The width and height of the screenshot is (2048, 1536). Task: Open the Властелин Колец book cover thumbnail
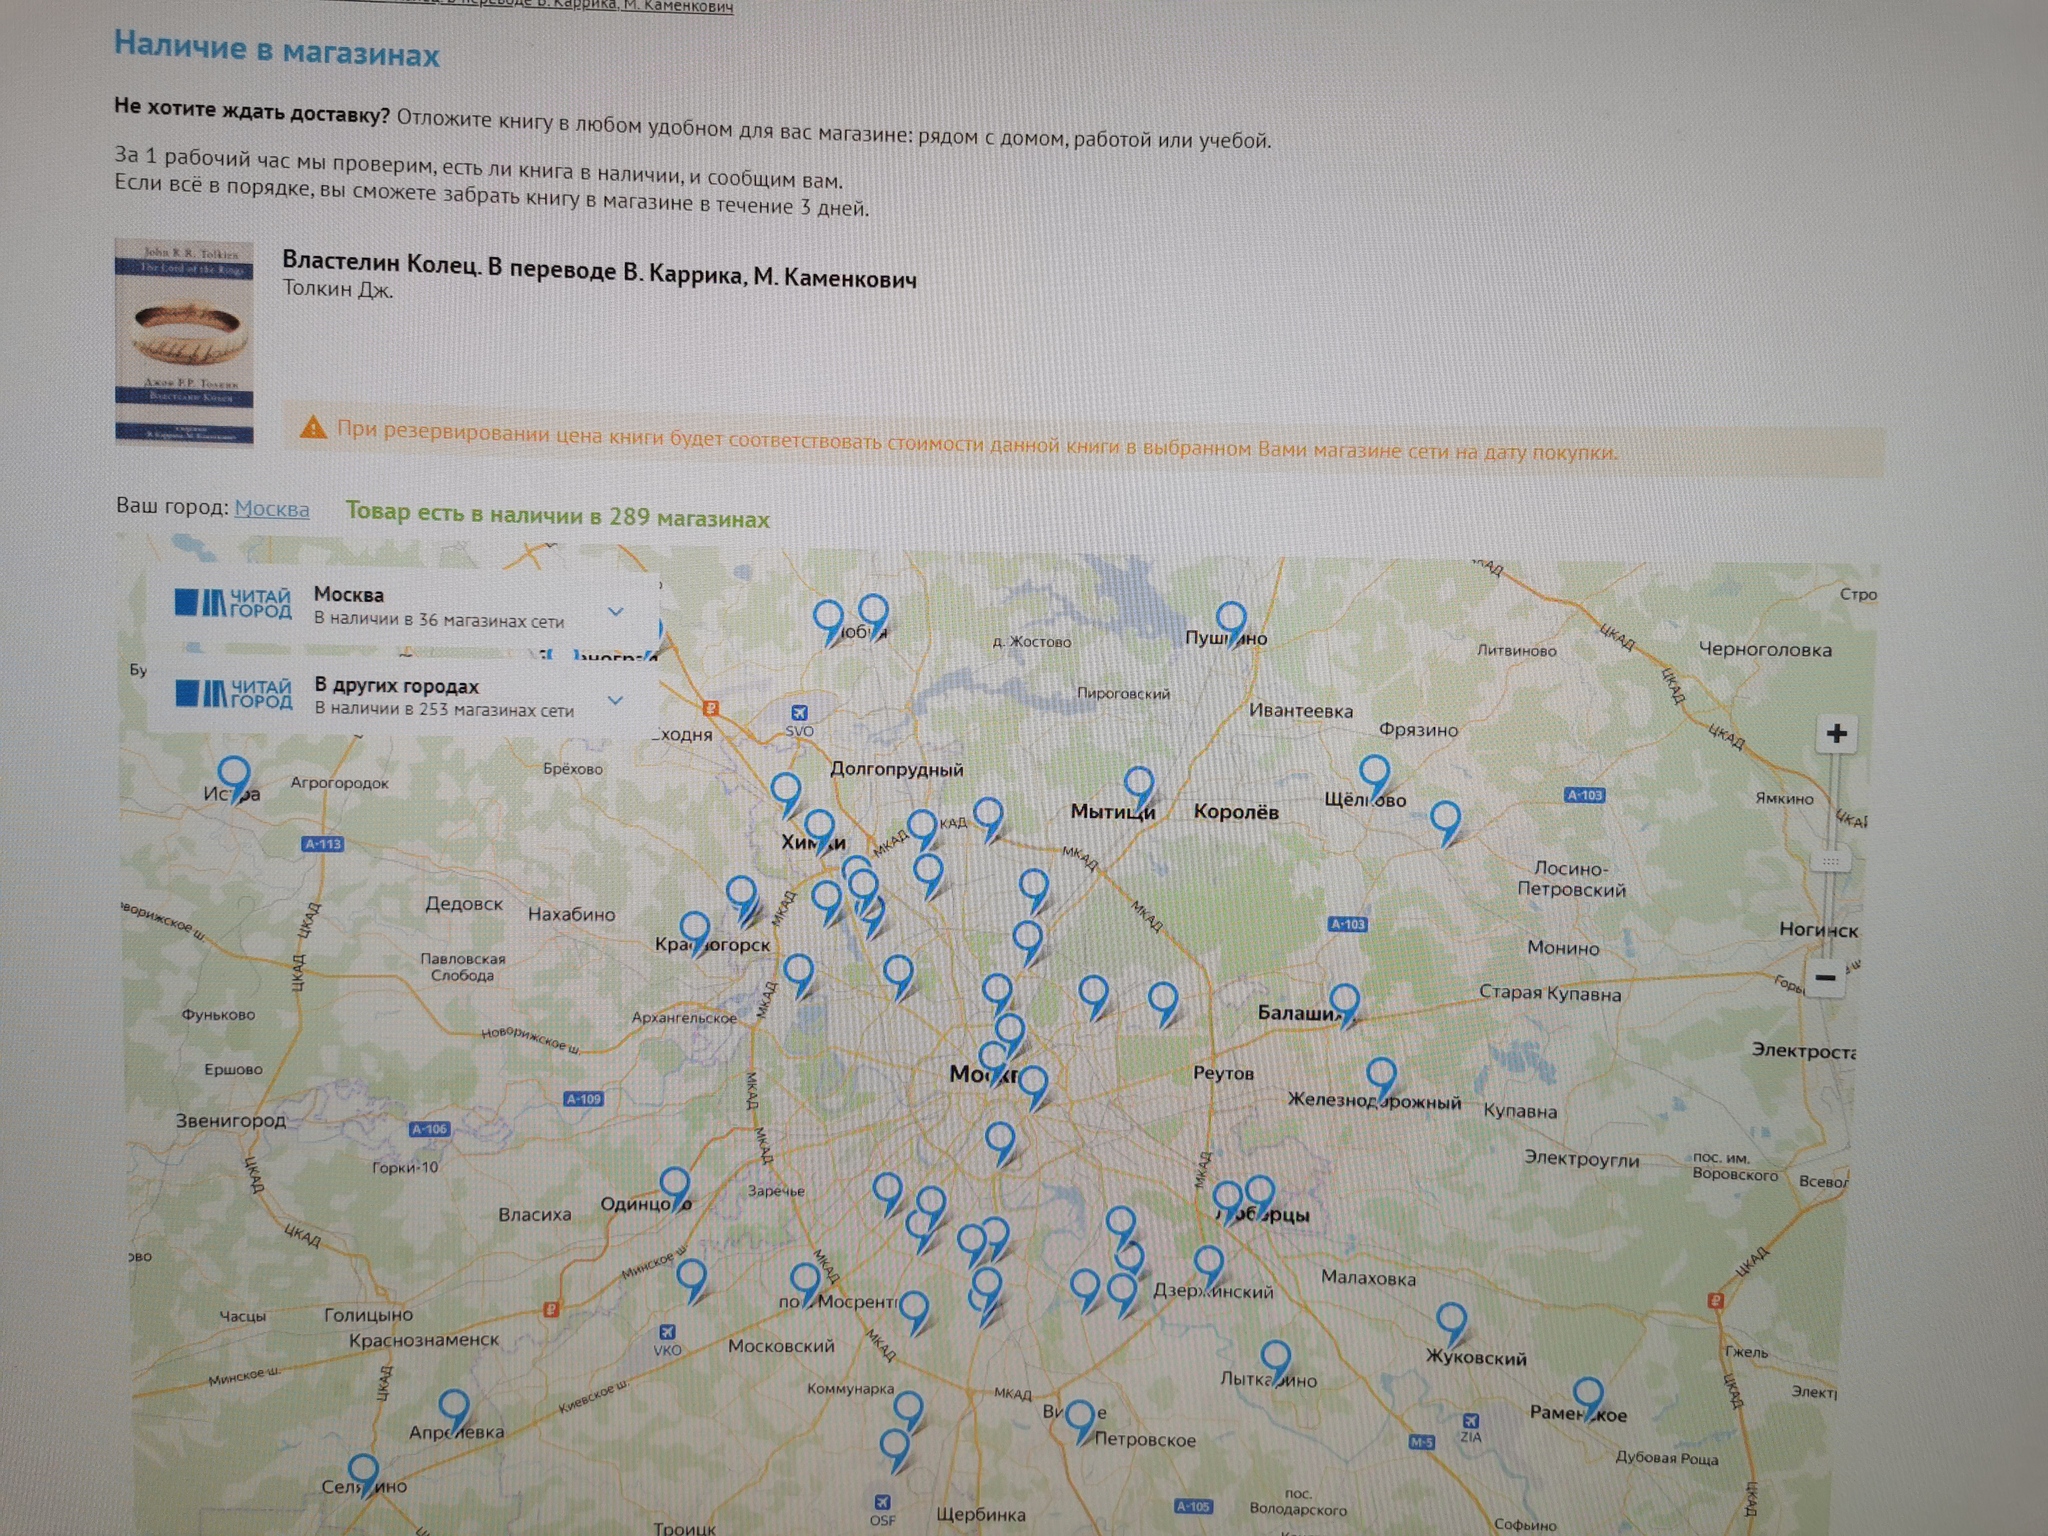(184, 341)
